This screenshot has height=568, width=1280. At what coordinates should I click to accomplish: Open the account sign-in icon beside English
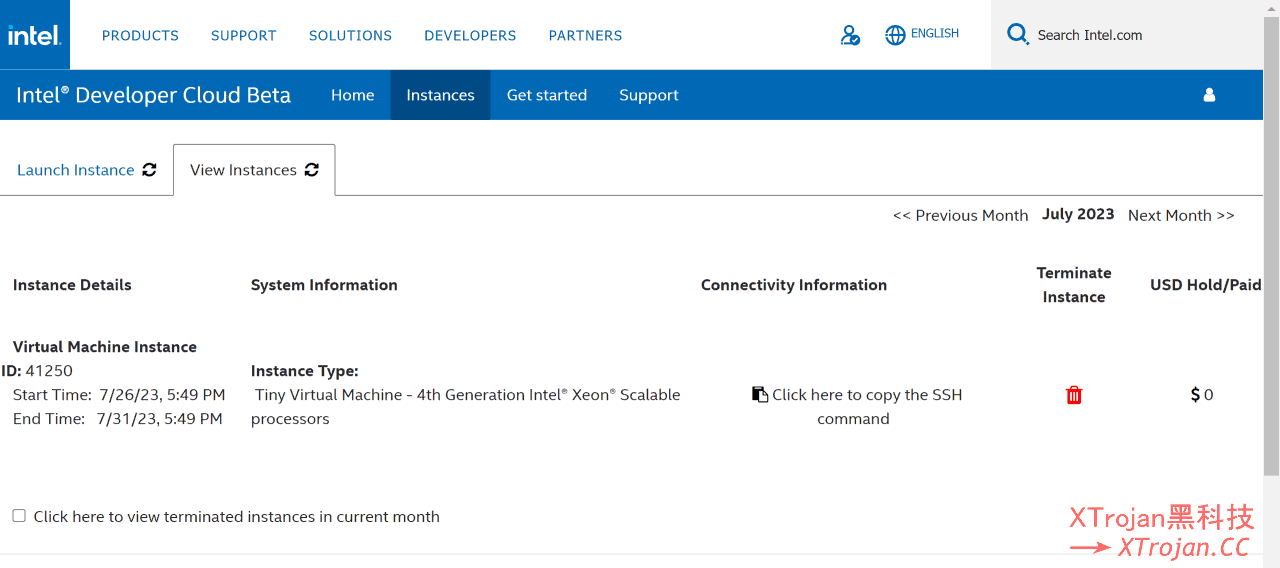coord(850,35)
